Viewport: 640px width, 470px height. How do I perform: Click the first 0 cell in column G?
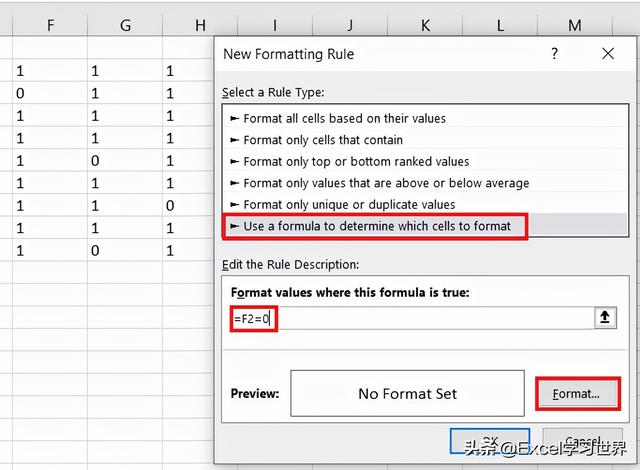pyautogui.click(x=95, y=160)
